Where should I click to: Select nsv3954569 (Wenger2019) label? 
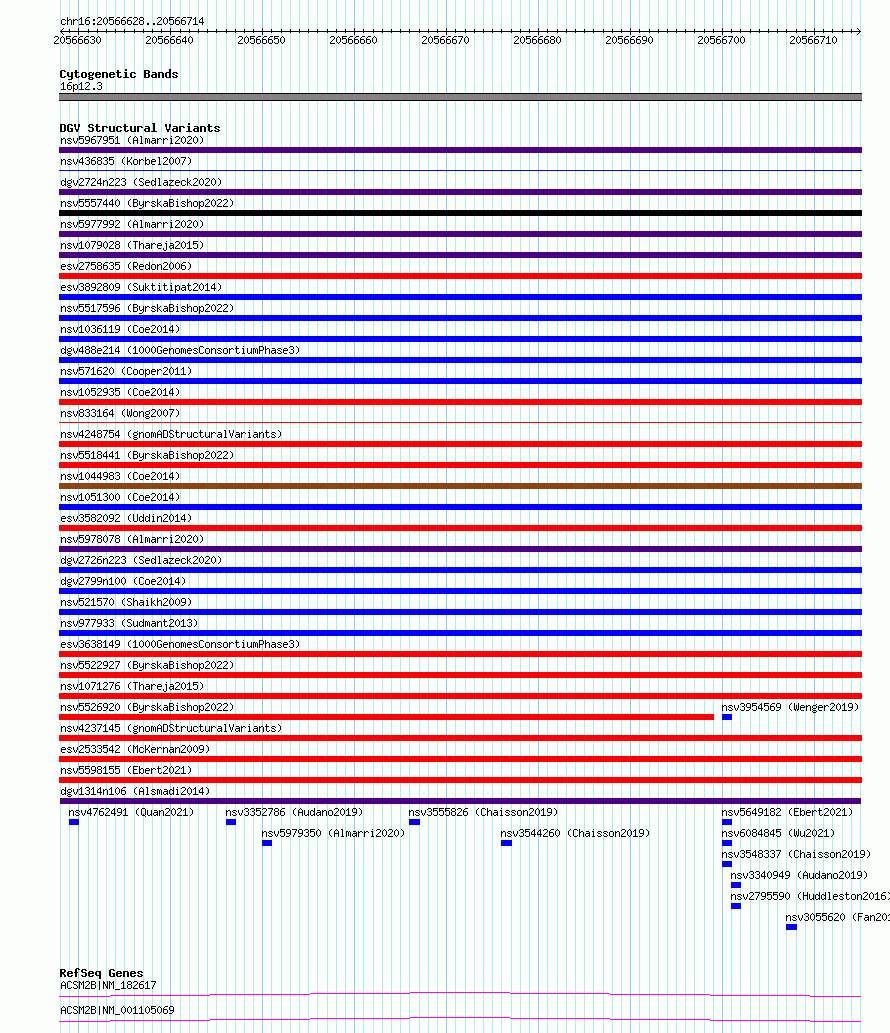pos(790,708)
